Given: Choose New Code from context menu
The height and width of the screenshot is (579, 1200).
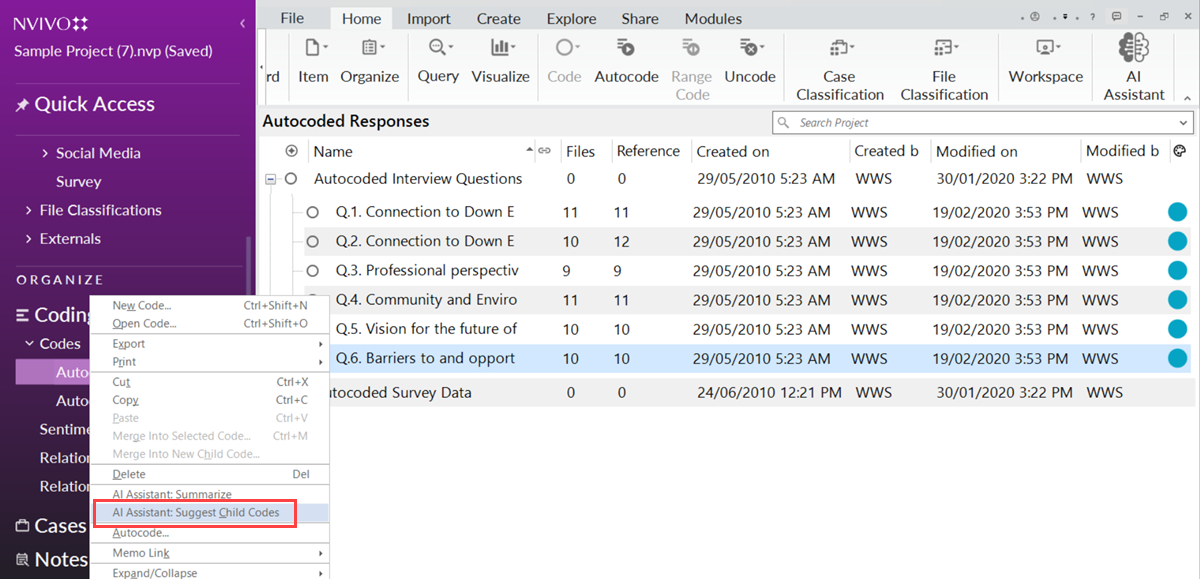Looking at the screenshot, I should pyautogui.click(x=209, y=306).
